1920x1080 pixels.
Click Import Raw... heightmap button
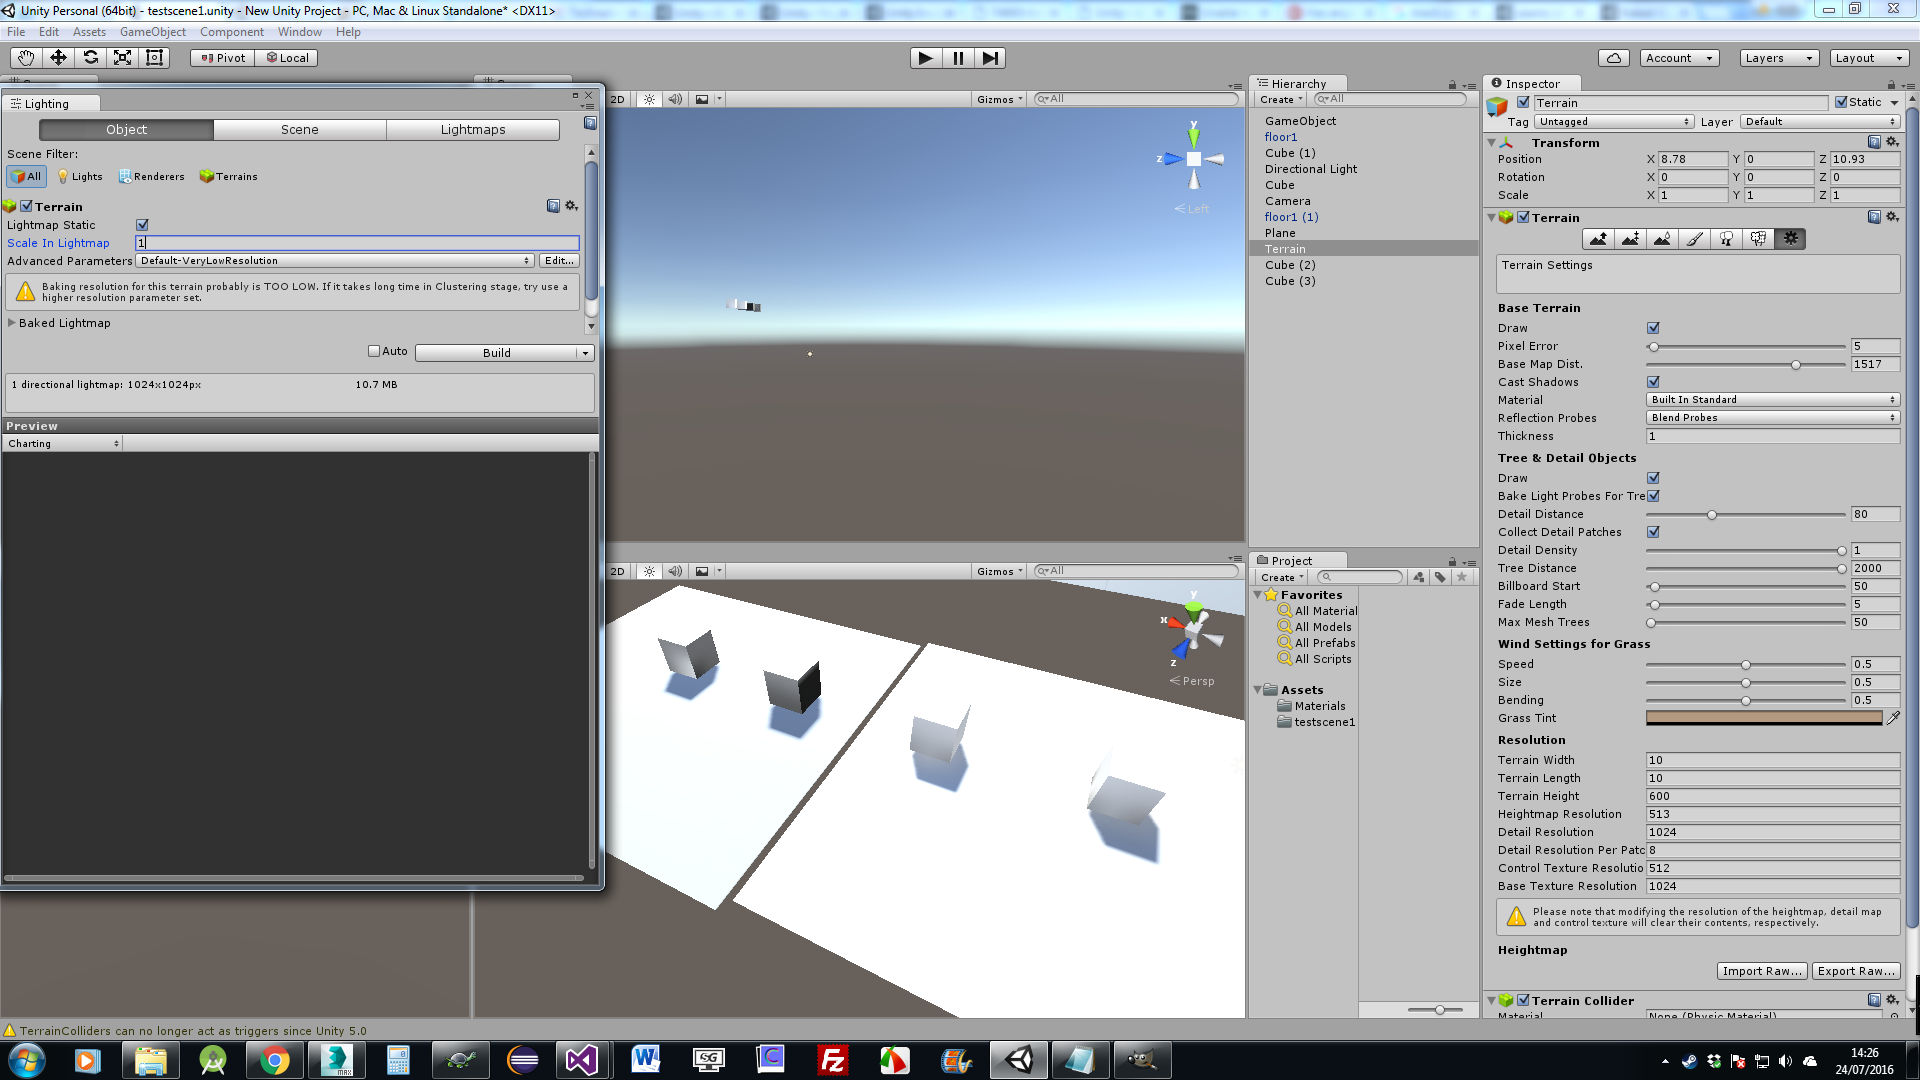click(x=1762, y=971)
